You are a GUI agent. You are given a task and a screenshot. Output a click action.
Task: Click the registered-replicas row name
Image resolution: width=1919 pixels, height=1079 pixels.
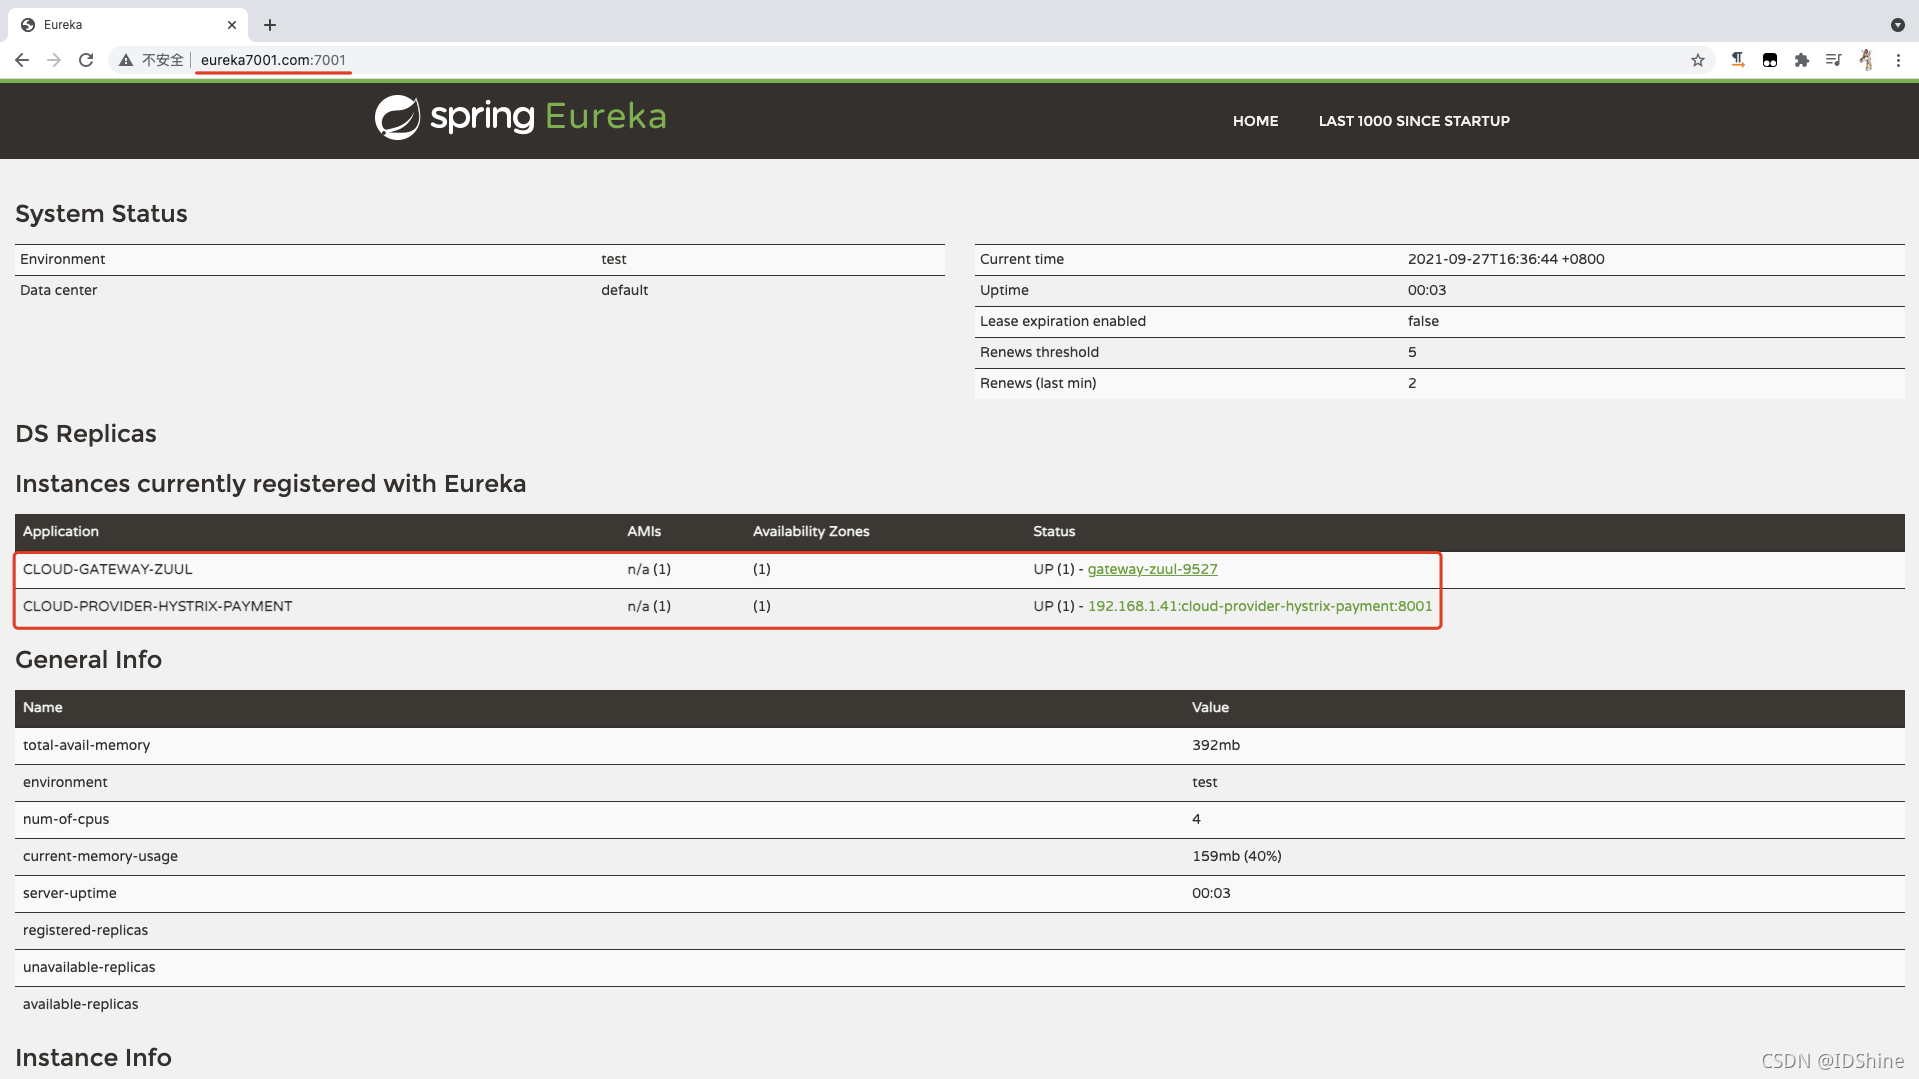pyautogui.click(x=85, y=930)
